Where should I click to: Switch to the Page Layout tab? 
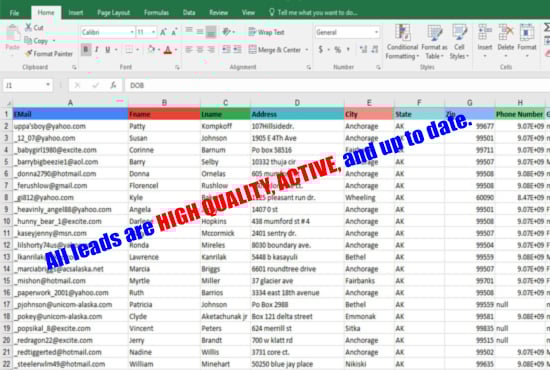[x=113, y=13]
